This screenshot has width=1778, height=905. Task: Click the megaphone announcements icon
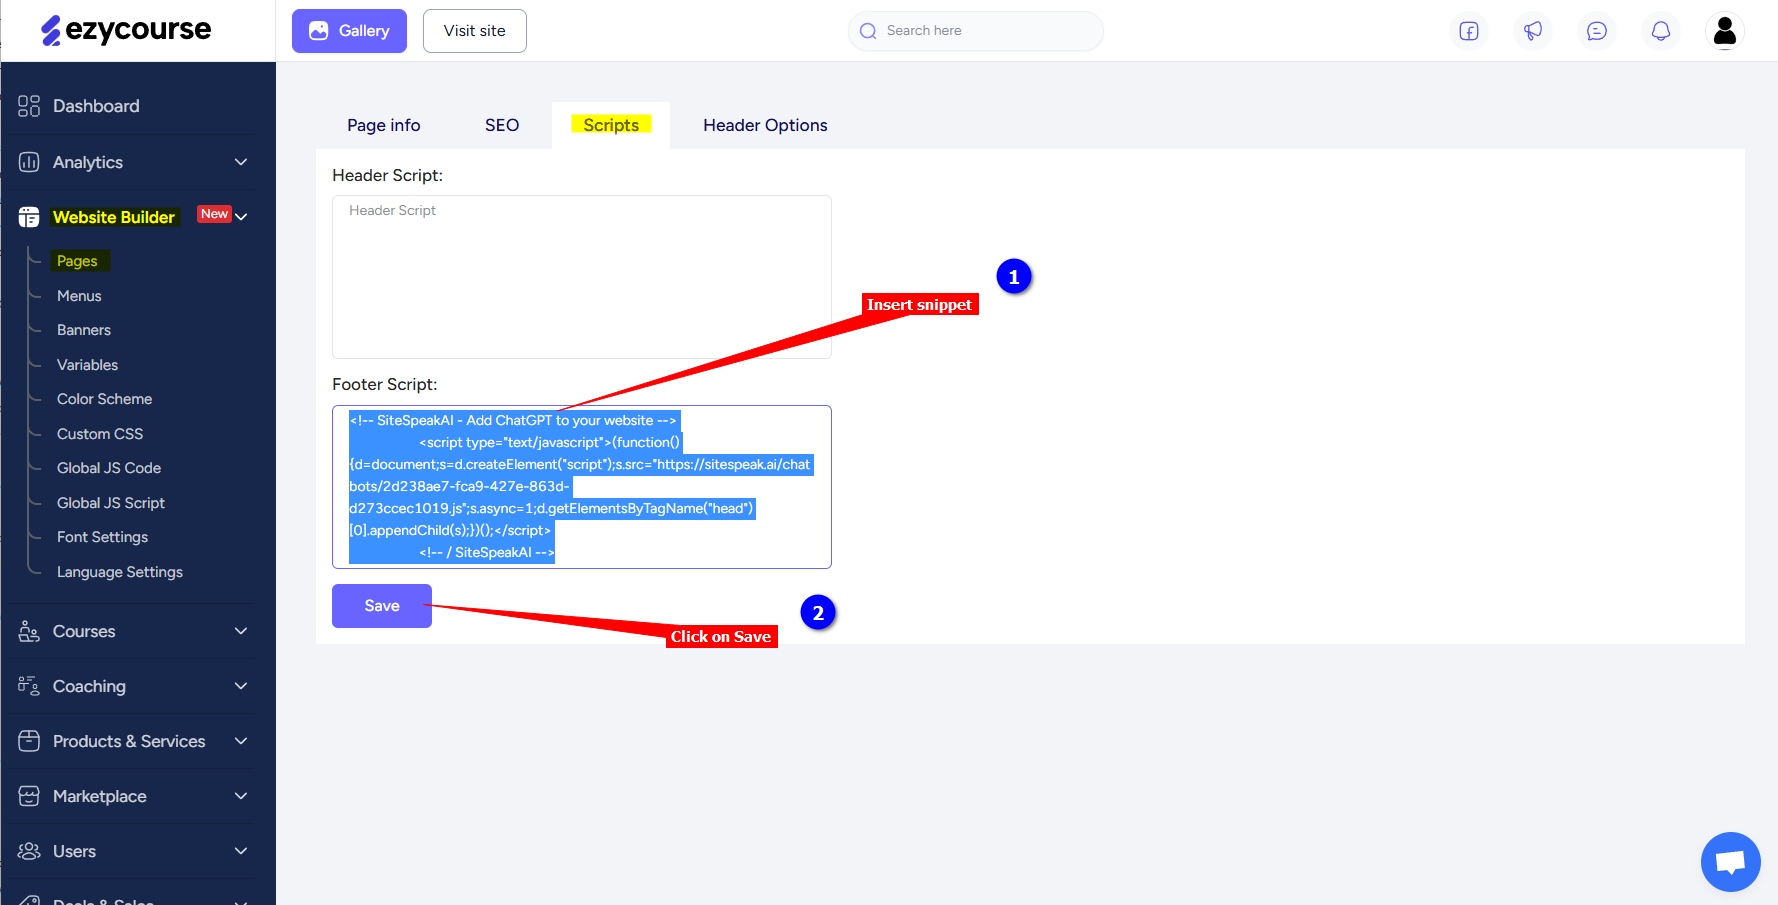coord(1533,31)
